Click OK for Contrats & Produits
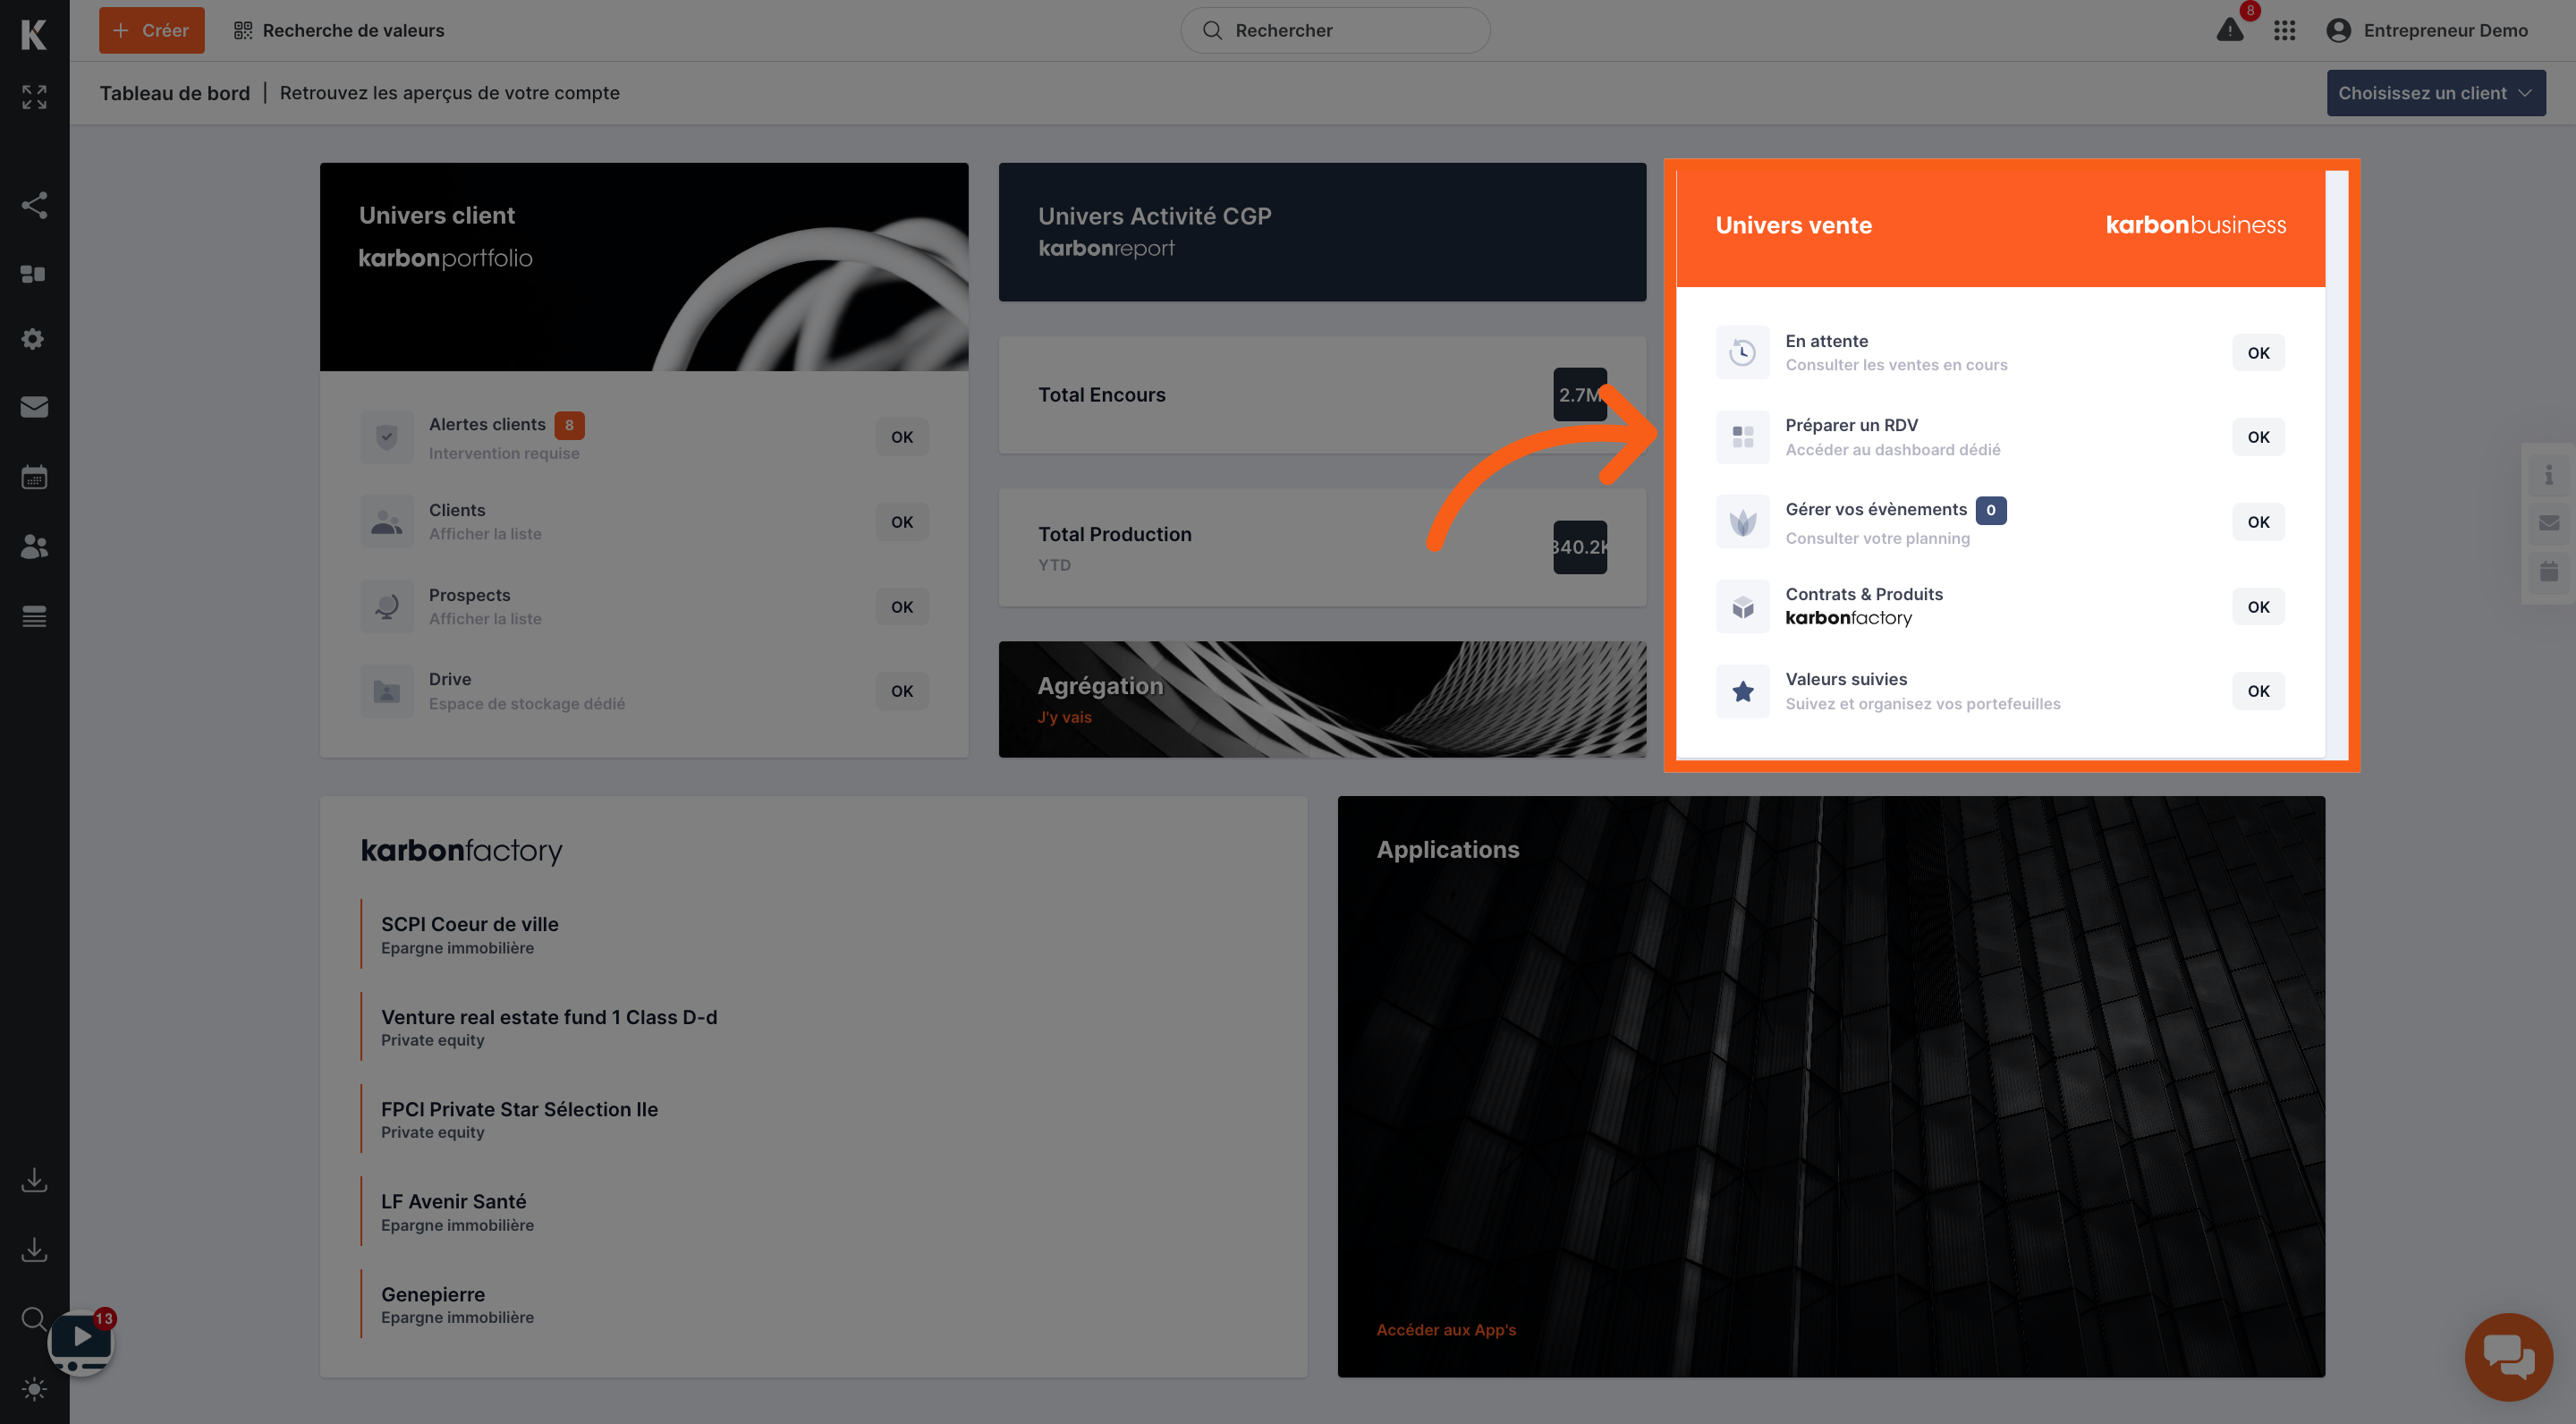 (2258, 607)
